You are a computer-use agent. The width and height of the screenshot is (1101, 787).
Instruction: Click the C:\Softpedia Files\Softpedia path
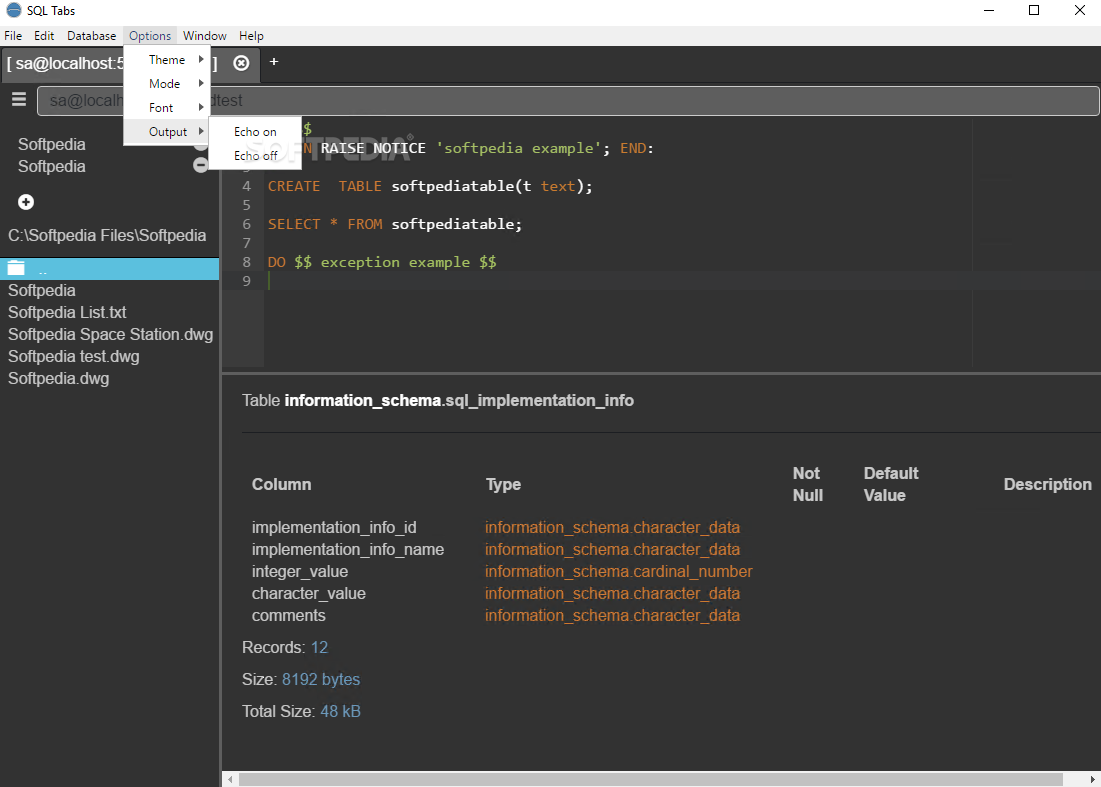point(107,235)
